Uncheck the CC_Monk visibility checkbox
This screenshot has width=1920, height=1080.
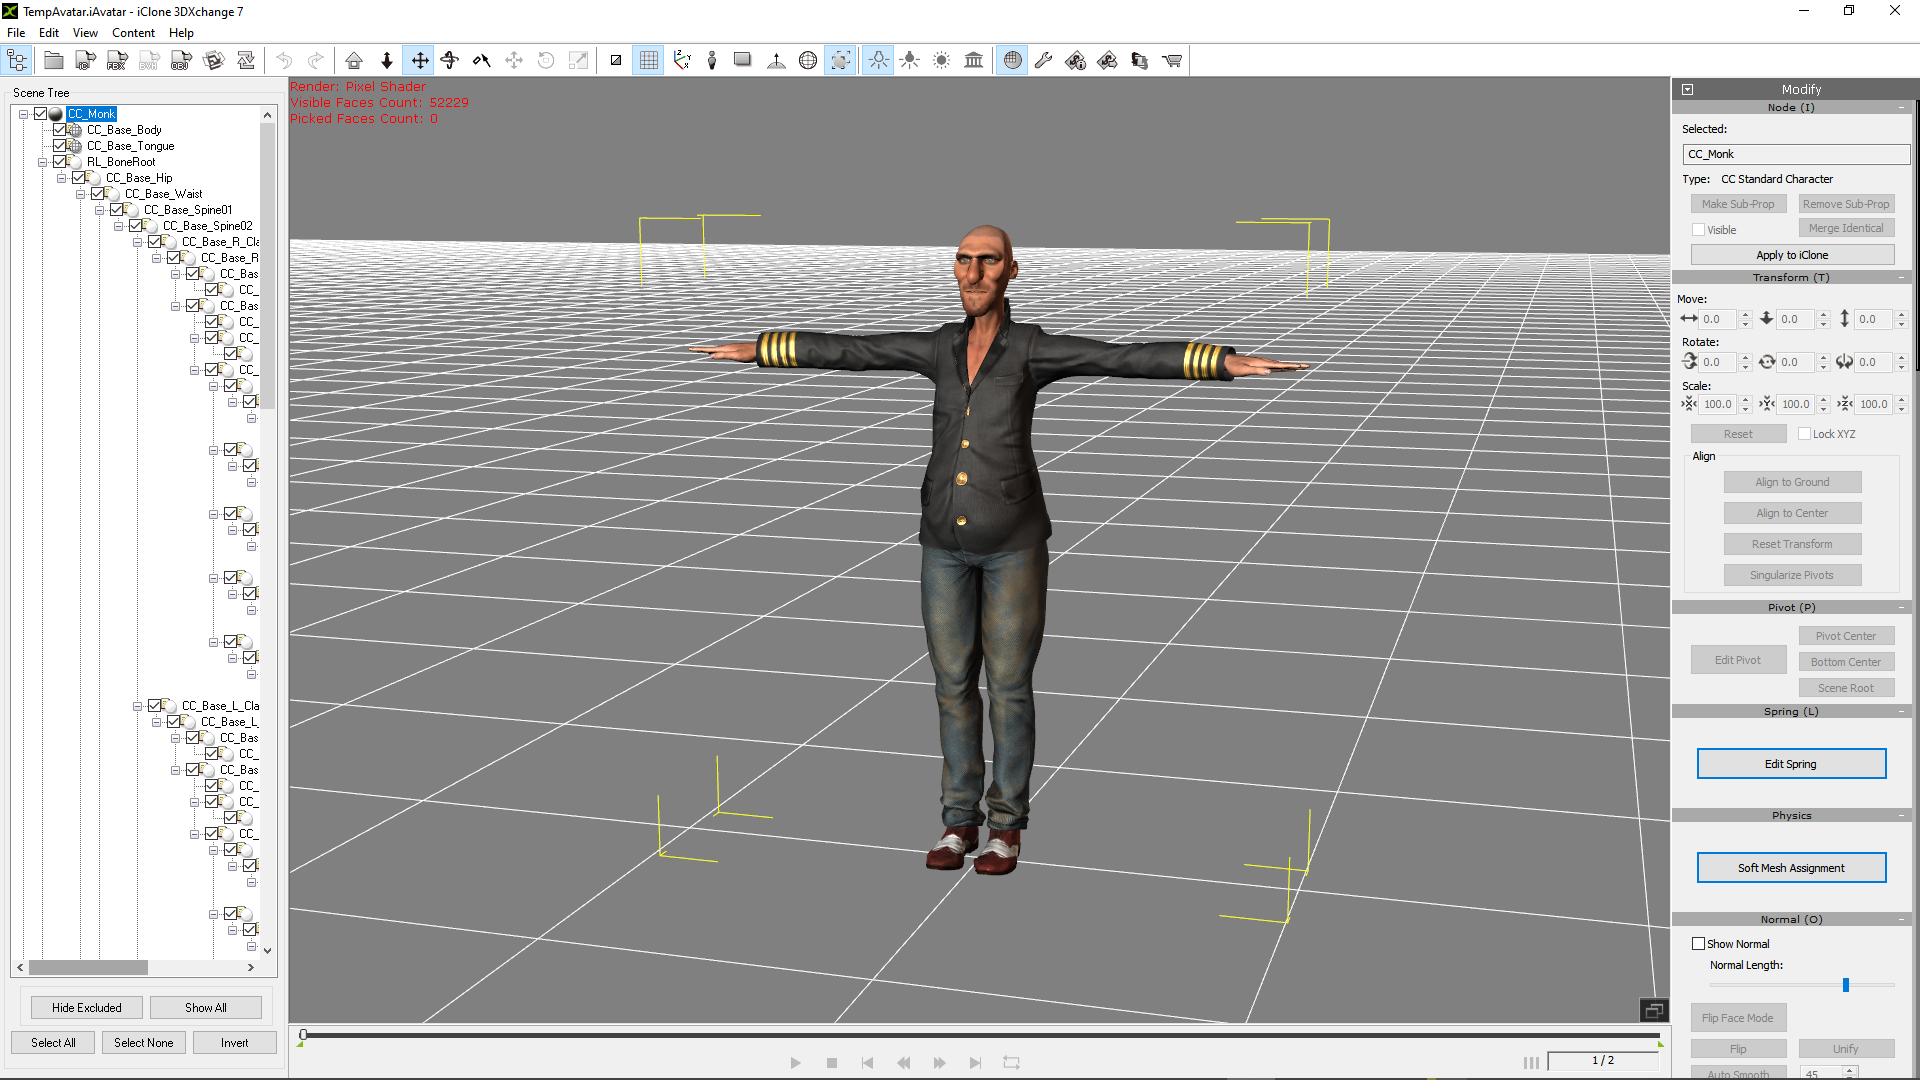[x=41, y=114]
